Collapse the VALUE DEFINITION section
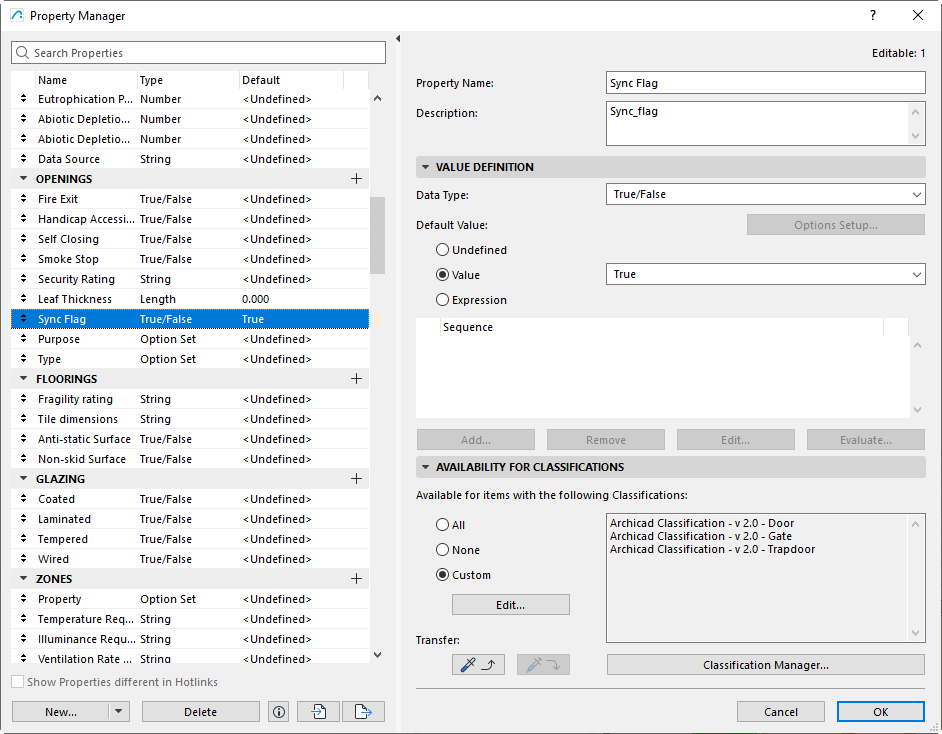942x734 pixels. click(x=425, y=167)
